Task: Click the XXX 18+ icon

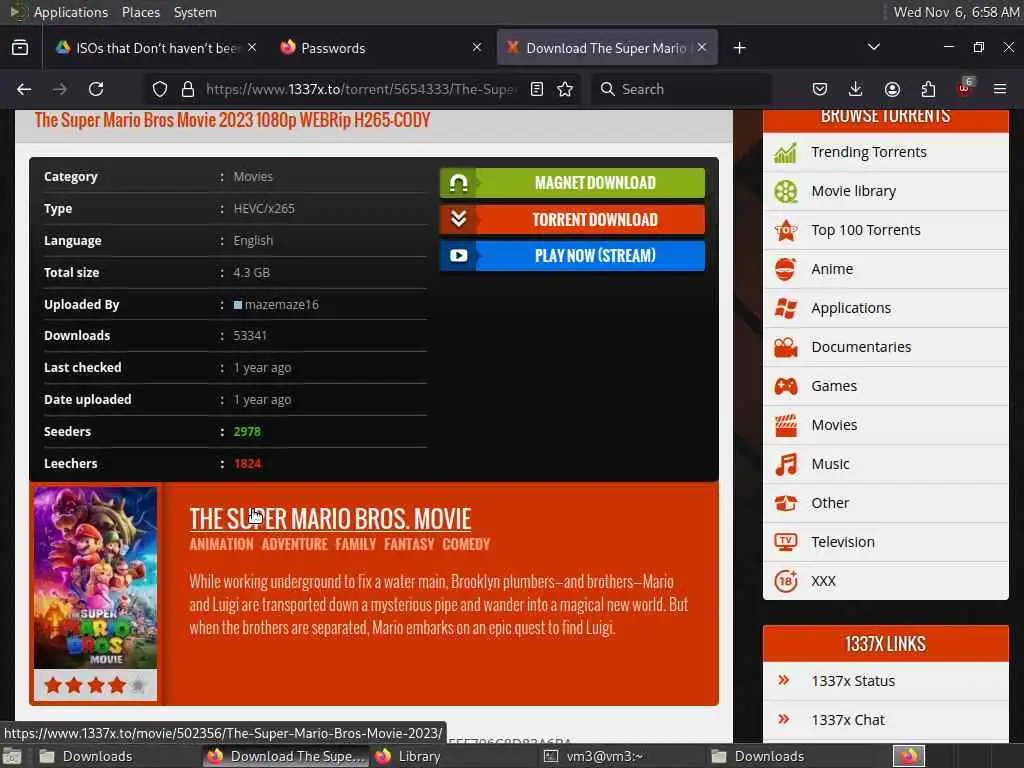Action: click(786, 581)
